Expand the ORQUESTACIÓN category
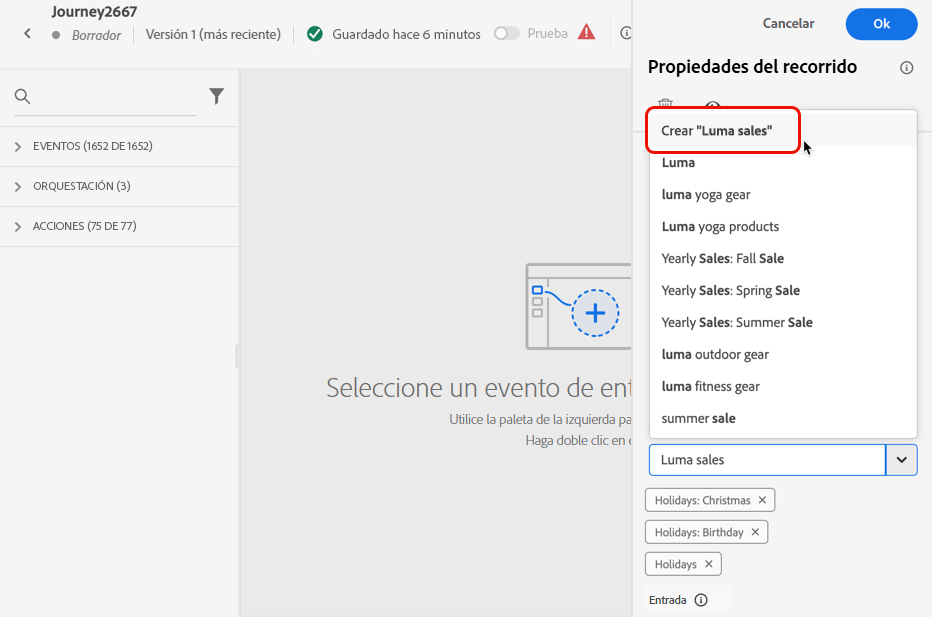Screen dimensions: 932x617 point(119,187)
